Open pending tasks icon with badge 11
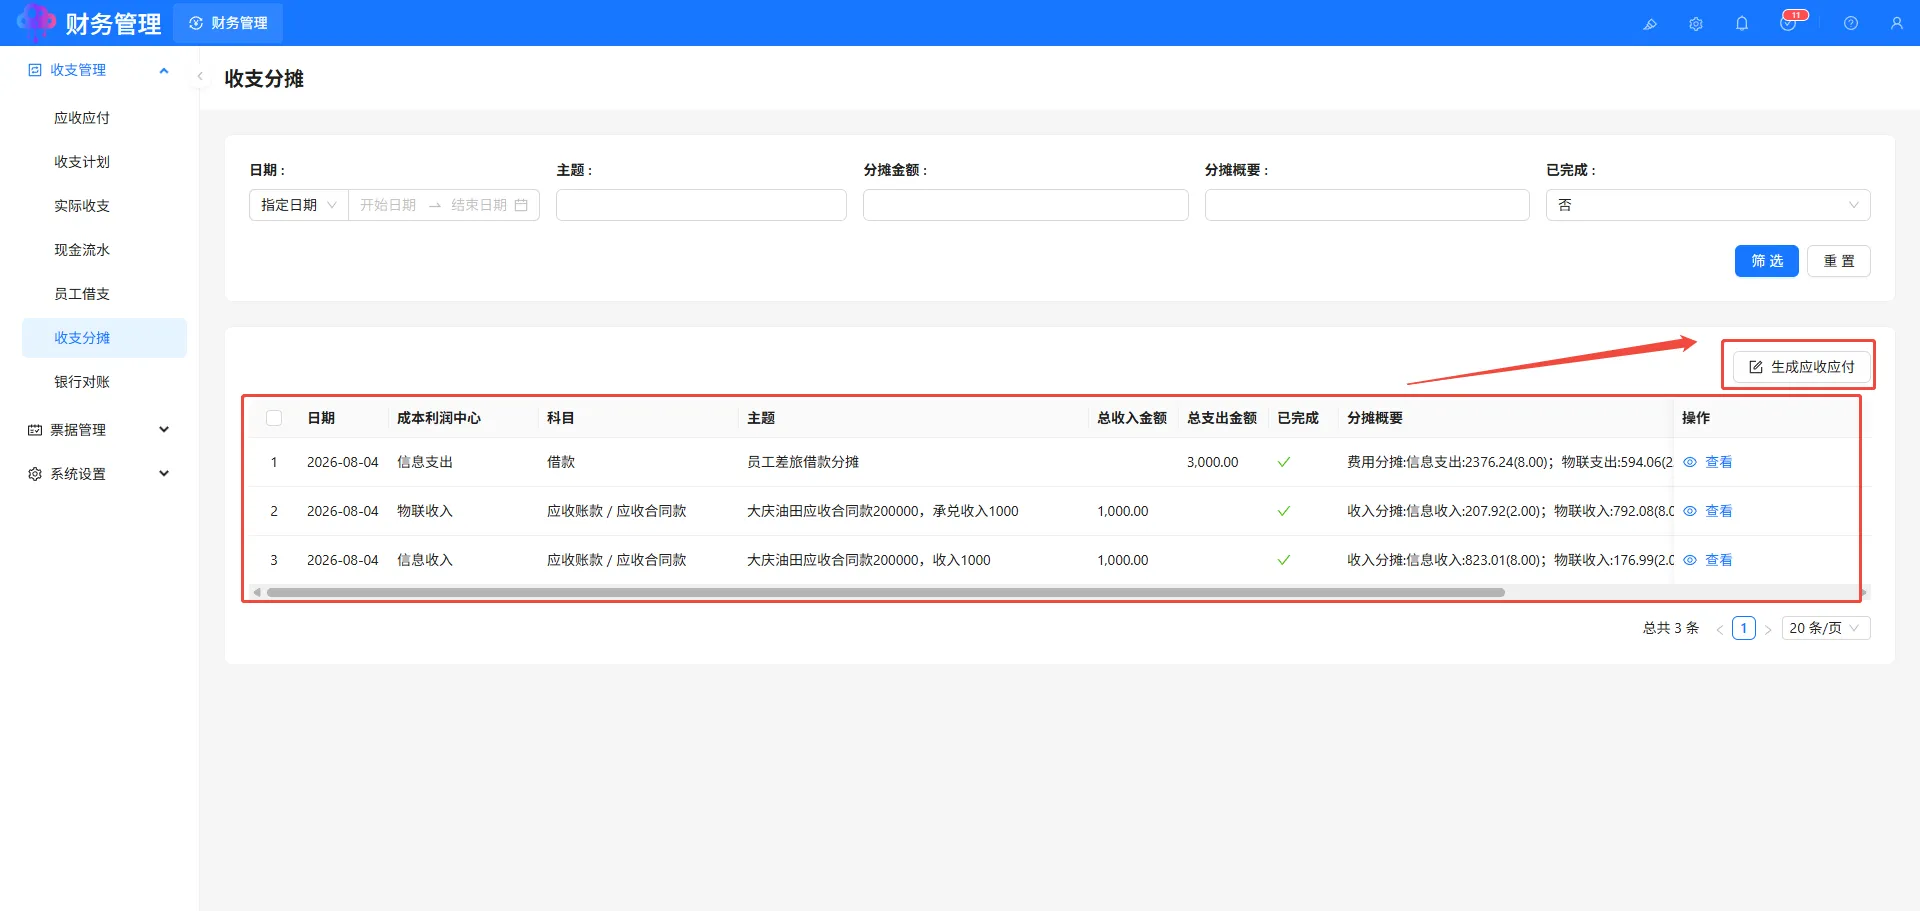Image resolution: width=1920 pixels, height=911 pixels. [1790, 21]
